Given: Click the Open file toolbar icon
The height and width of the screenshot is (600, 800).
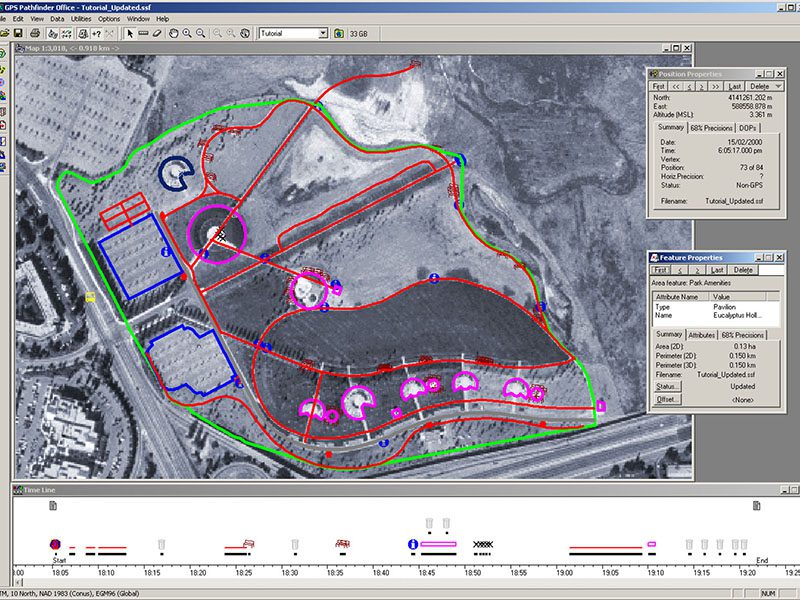Looking at the screenshot, I should pos(7,33).
